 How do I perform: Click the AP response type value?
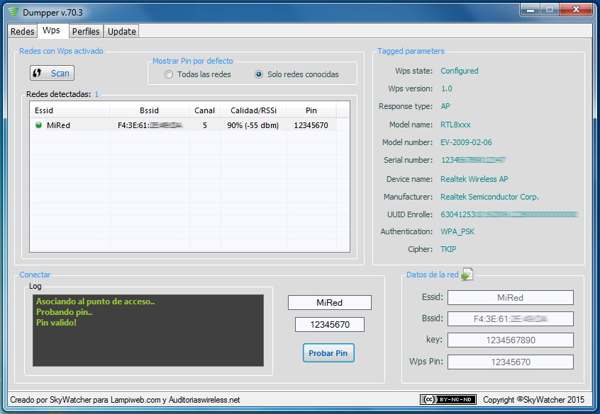445,106
